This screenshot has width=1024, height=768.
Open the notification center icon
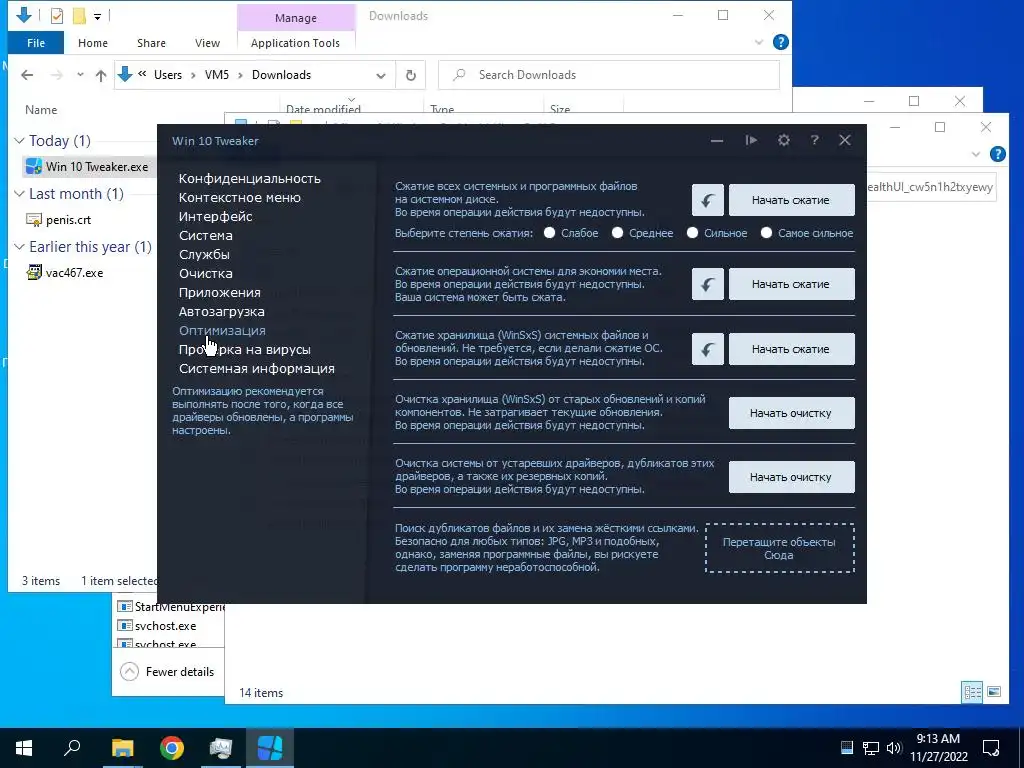pos(991,748)
